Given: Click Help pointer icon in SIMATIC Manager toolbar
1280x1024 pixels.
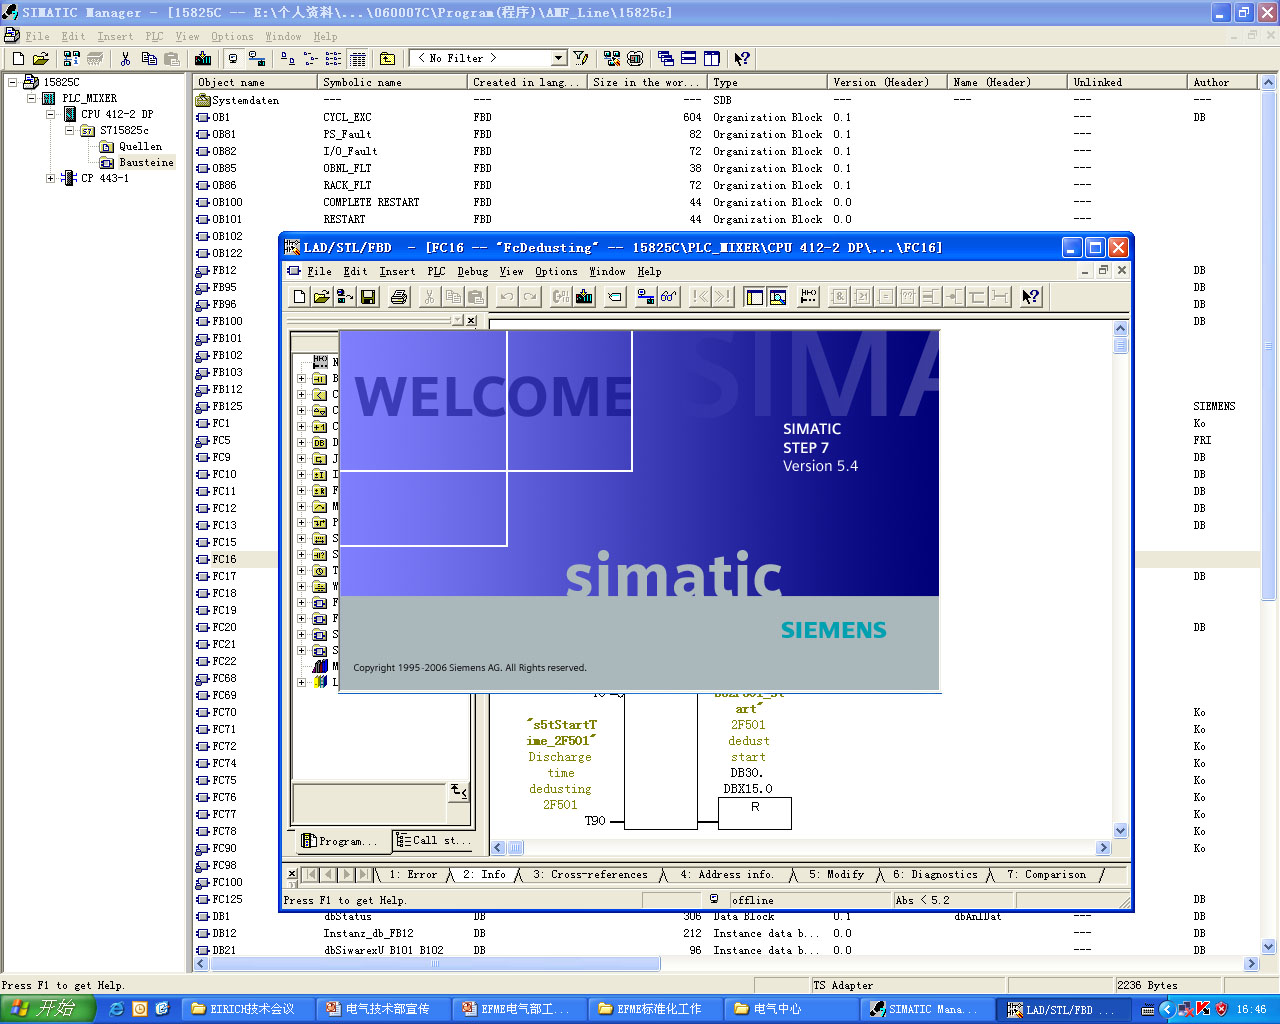Looking at the screenshot, I should point(742,59).
